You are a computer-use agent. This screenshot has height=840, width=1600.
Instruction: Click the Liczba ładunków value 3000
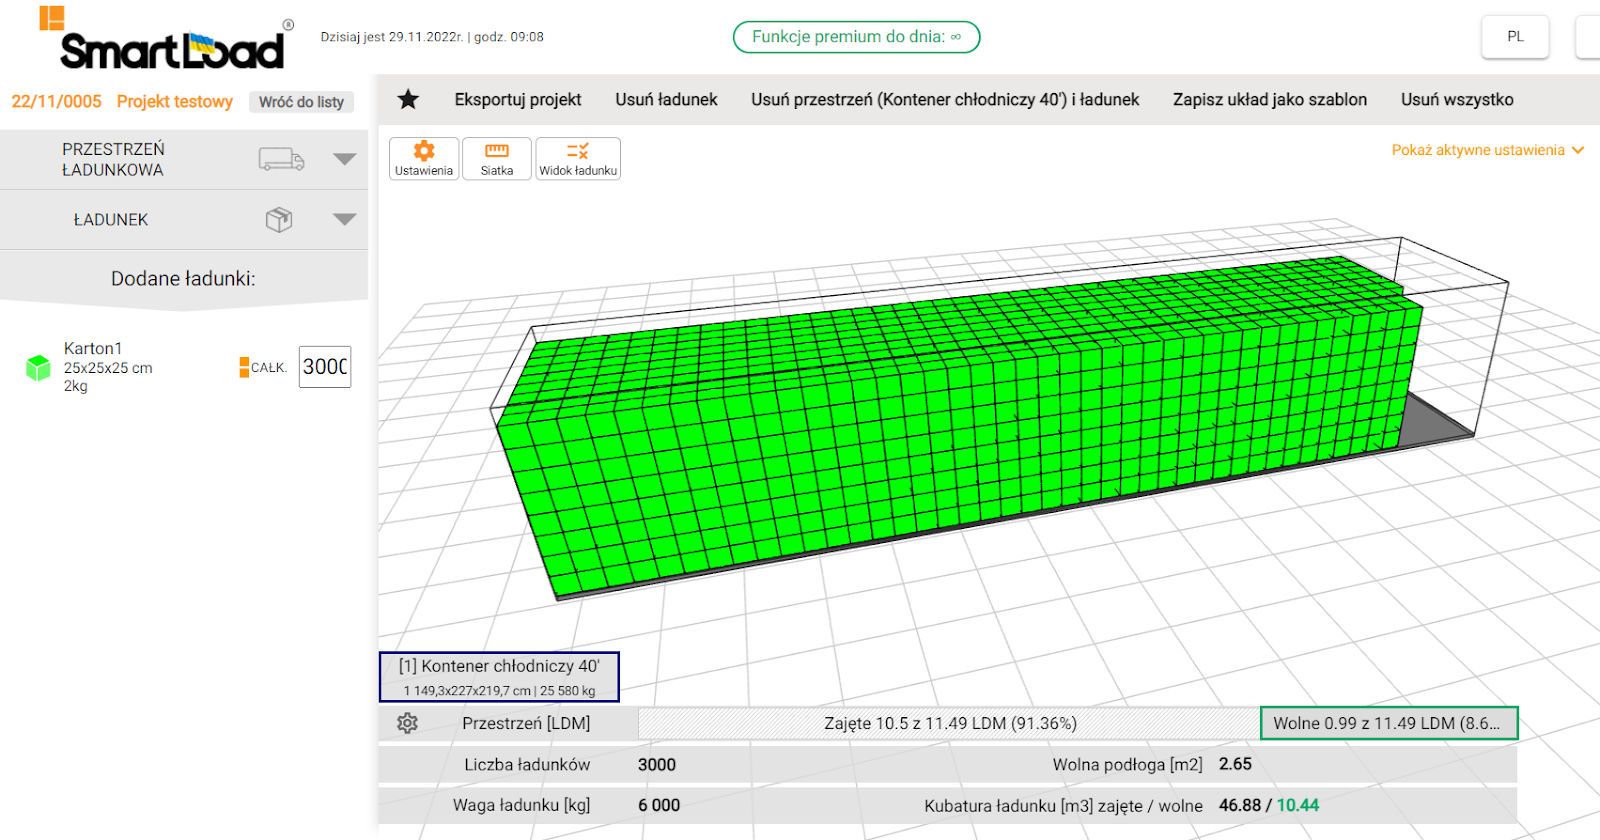657,765
